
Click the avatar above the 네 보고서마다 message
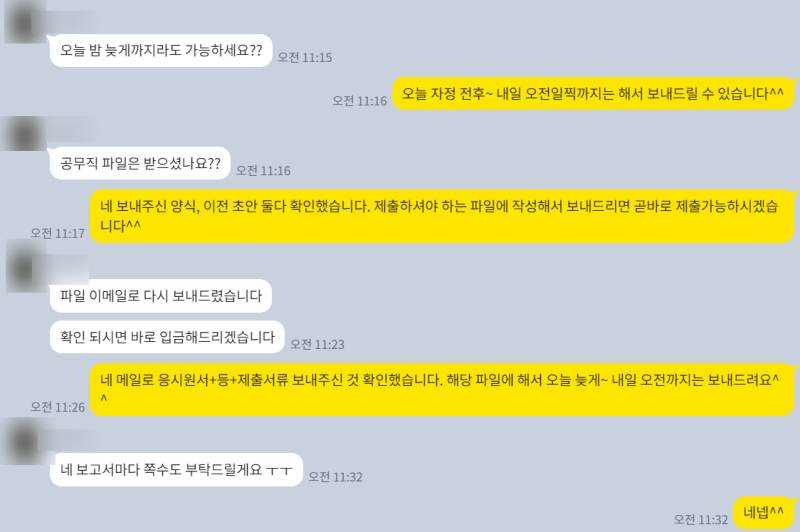23,442
